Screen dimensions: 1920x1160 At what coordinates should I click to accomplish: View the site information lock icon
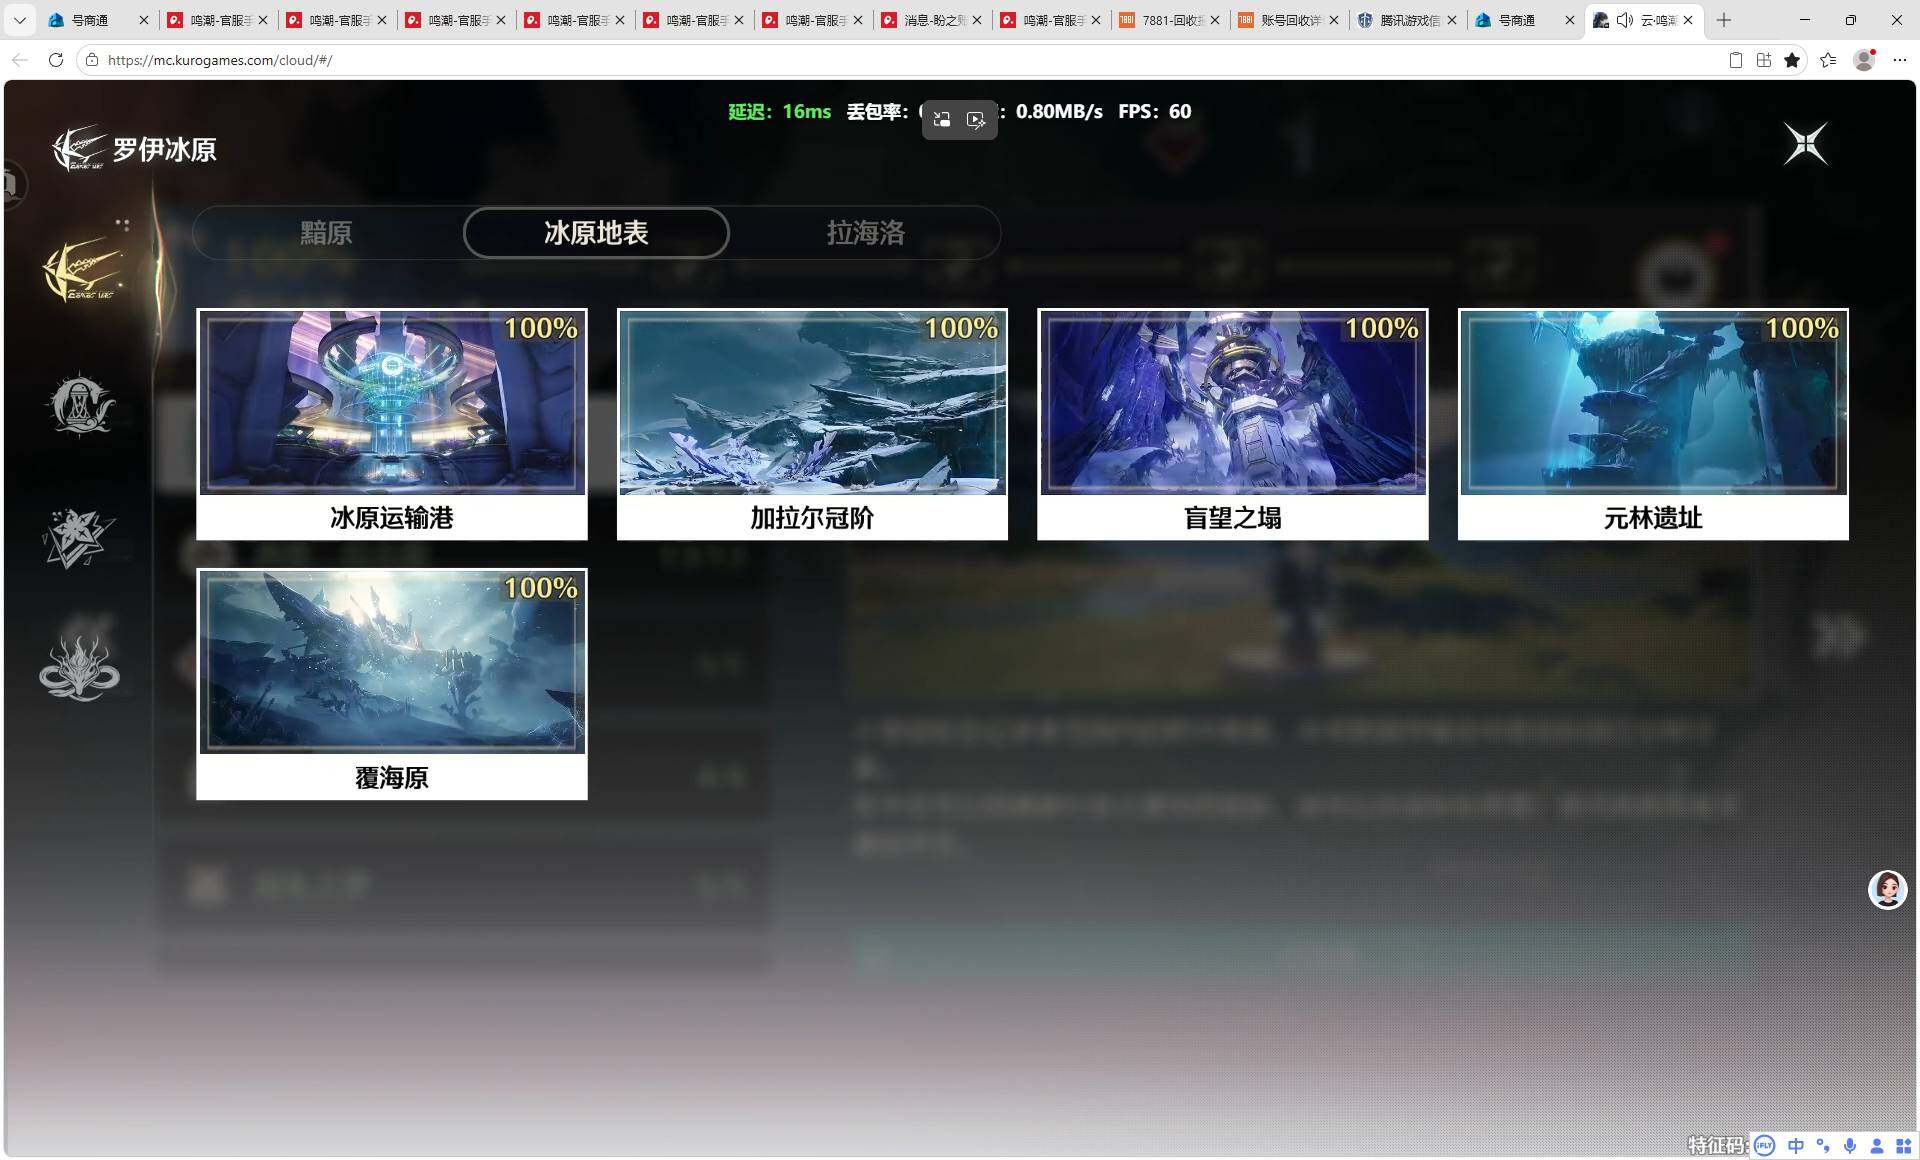coord(92,60)
